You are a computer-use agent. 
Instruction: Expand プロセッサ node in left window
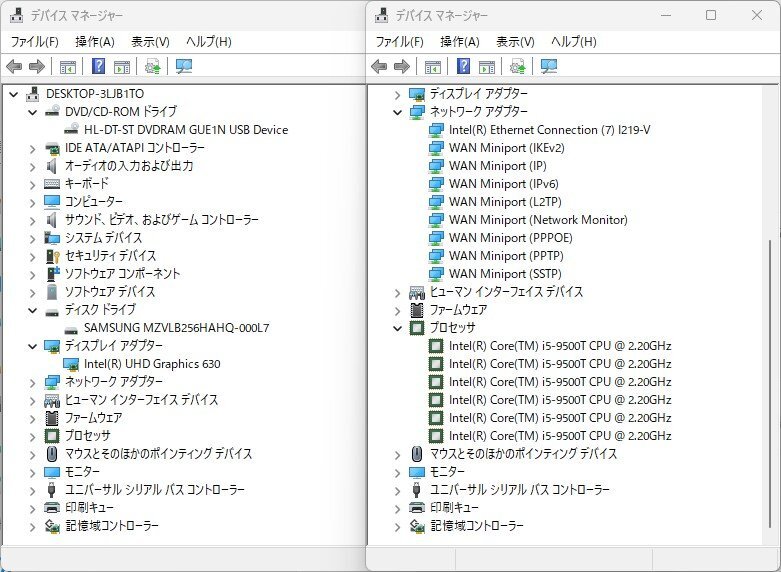pos(32,436)
